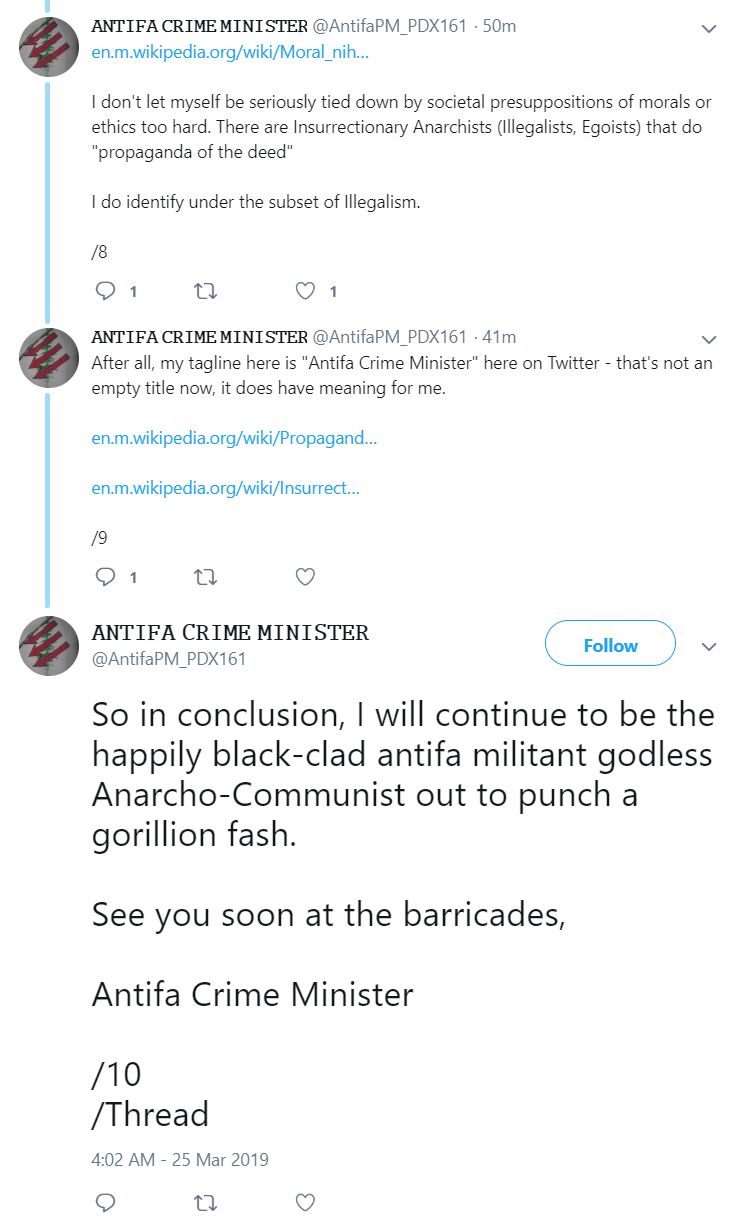Open the /9 tweet's dropdown chevron menu
Image resolution: width=733 pixels, height=1231 pixels.
709,339
